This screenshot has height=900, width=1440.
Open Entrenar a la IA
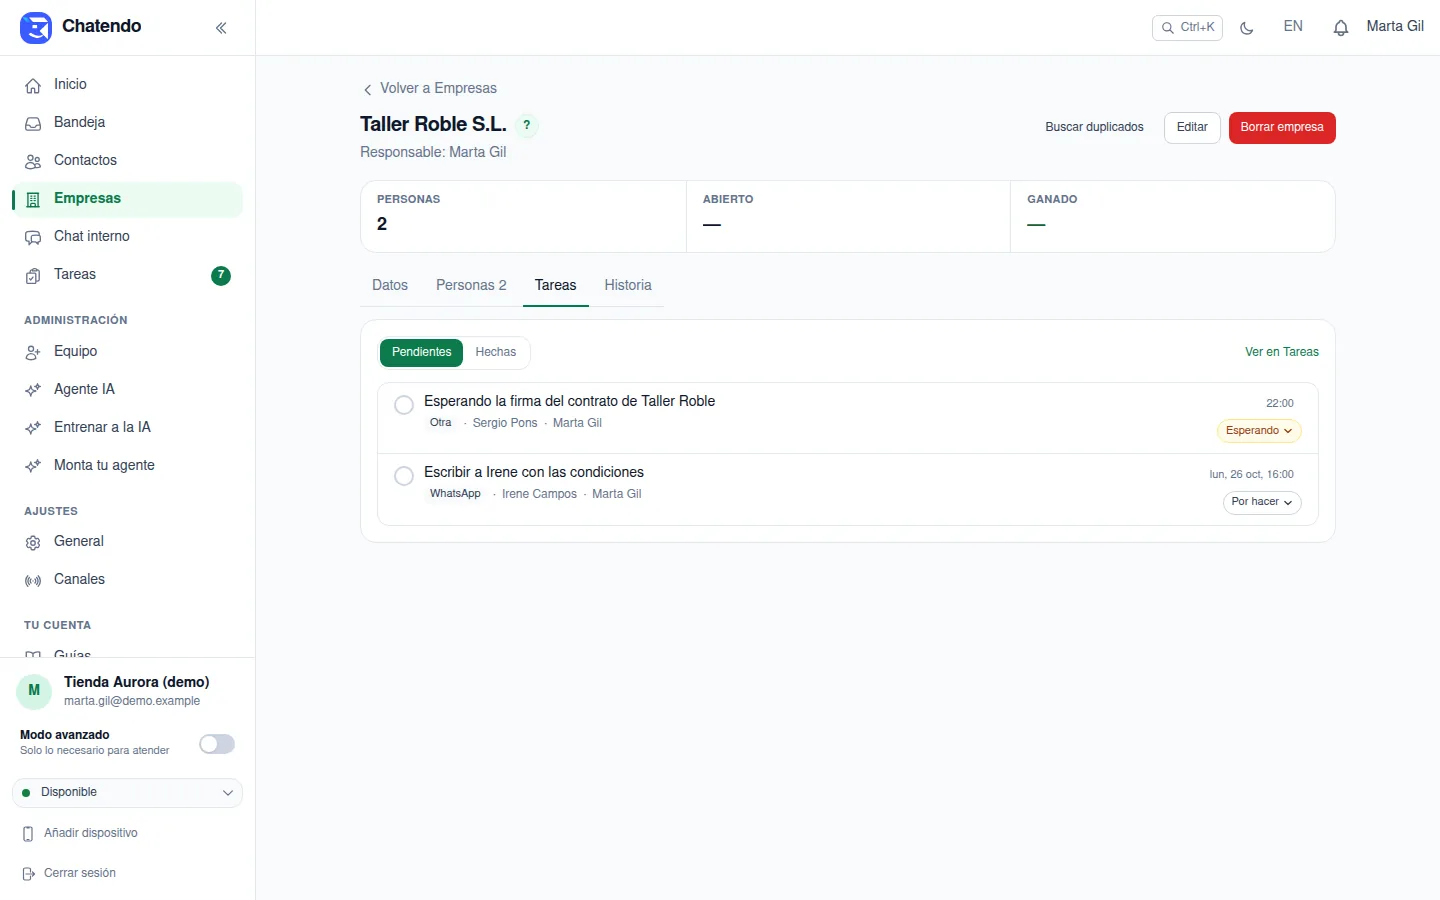tap(127, 428)
